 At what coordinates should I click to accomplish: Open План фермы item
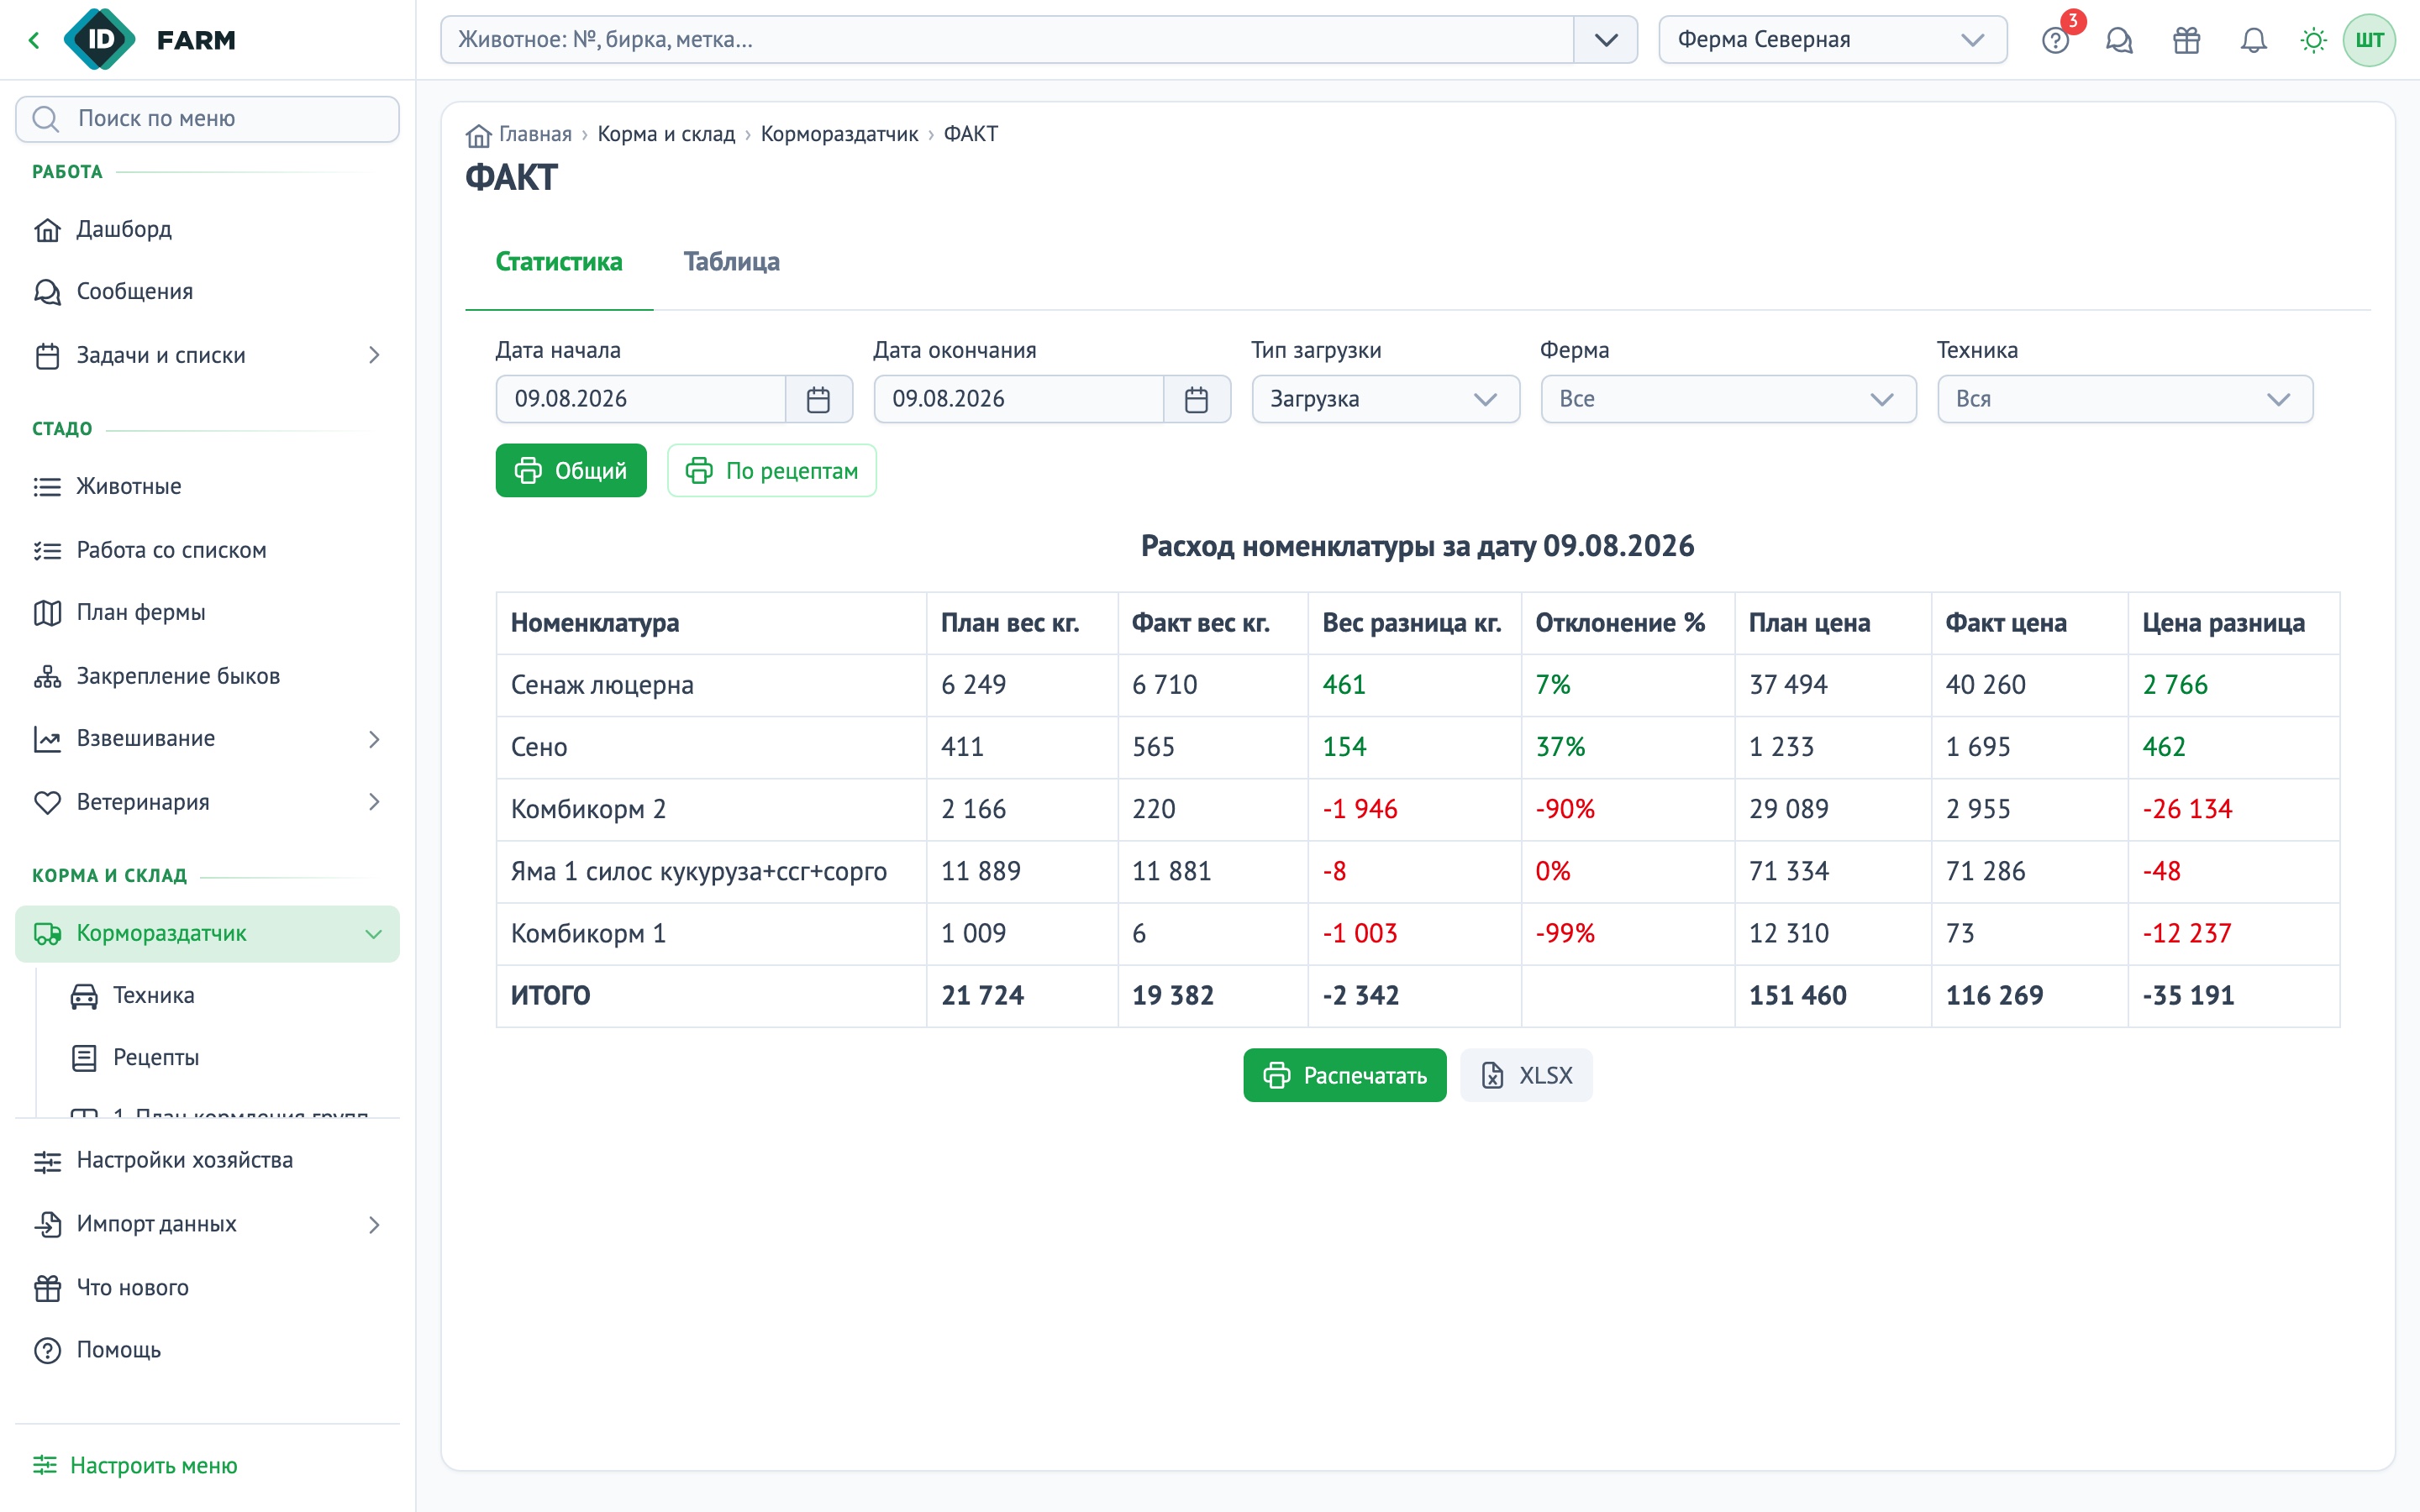tap(207, 612)
